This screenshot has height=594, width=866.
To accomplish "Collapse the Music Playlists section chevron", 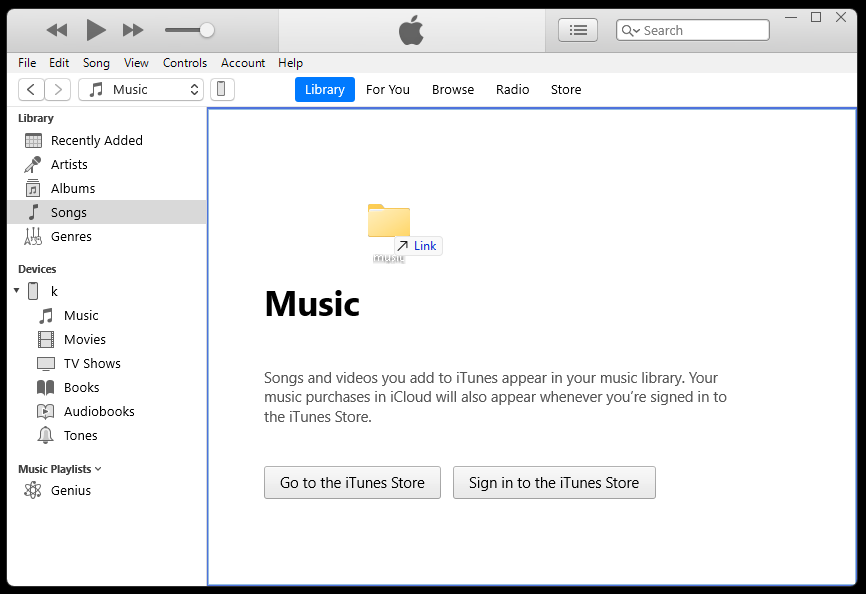I will pyautogui.click(x=98, y=469).
